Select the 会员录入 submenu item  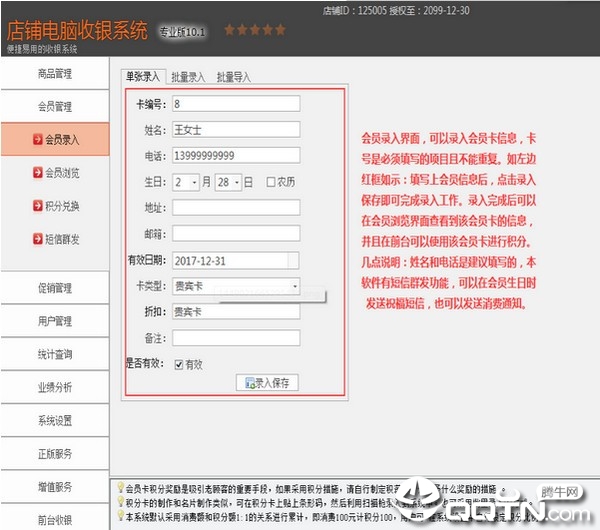(55, 139)
